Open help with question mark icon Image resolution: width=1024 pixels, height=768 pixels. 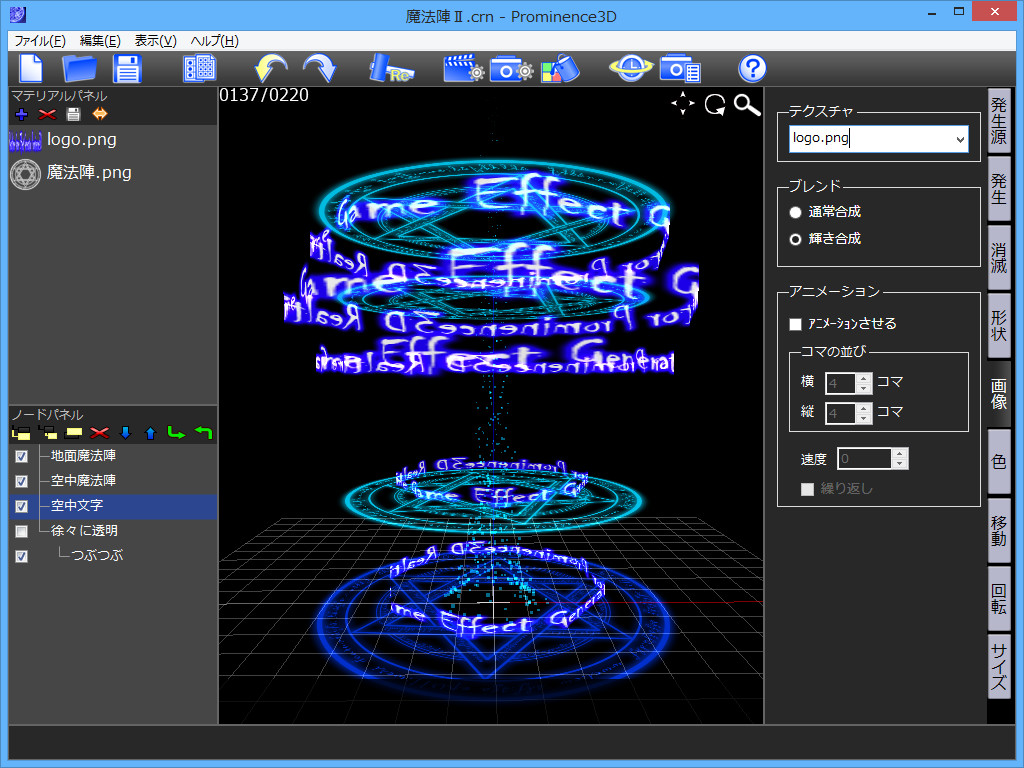coord(752,69)
